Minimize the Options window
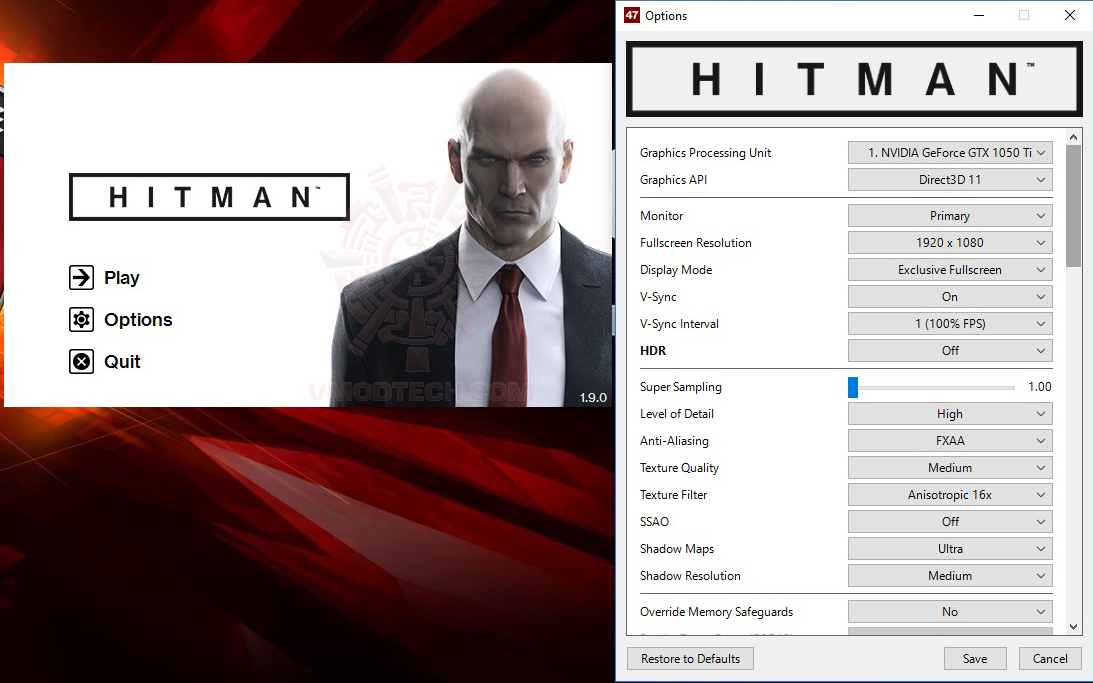 [x=979, y=15]
